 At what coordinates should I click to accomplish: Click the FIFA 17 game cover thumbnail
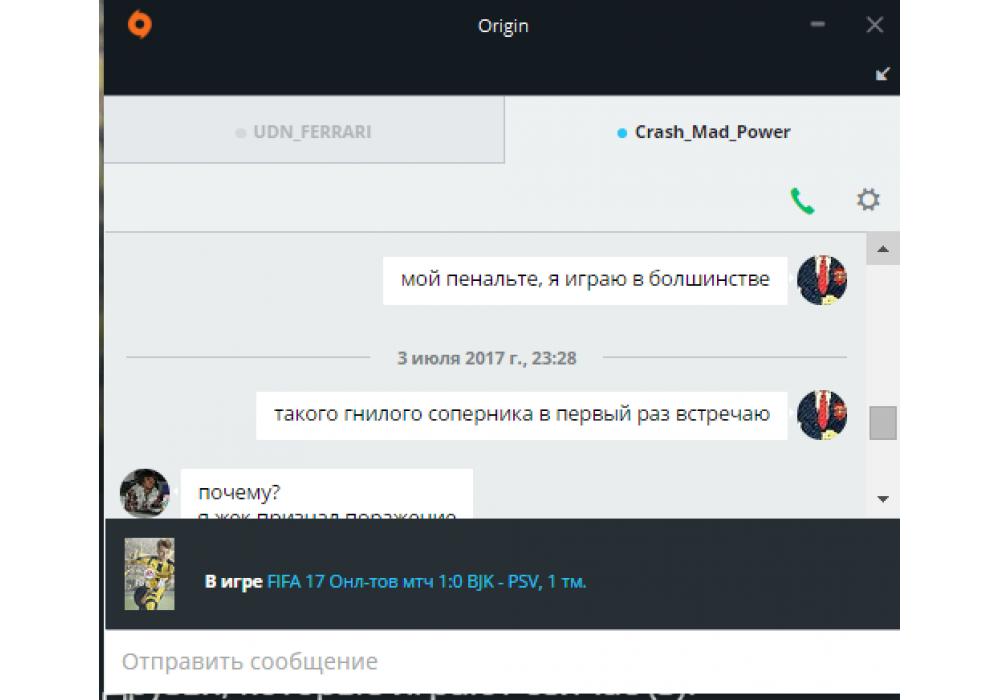(149, 574)
